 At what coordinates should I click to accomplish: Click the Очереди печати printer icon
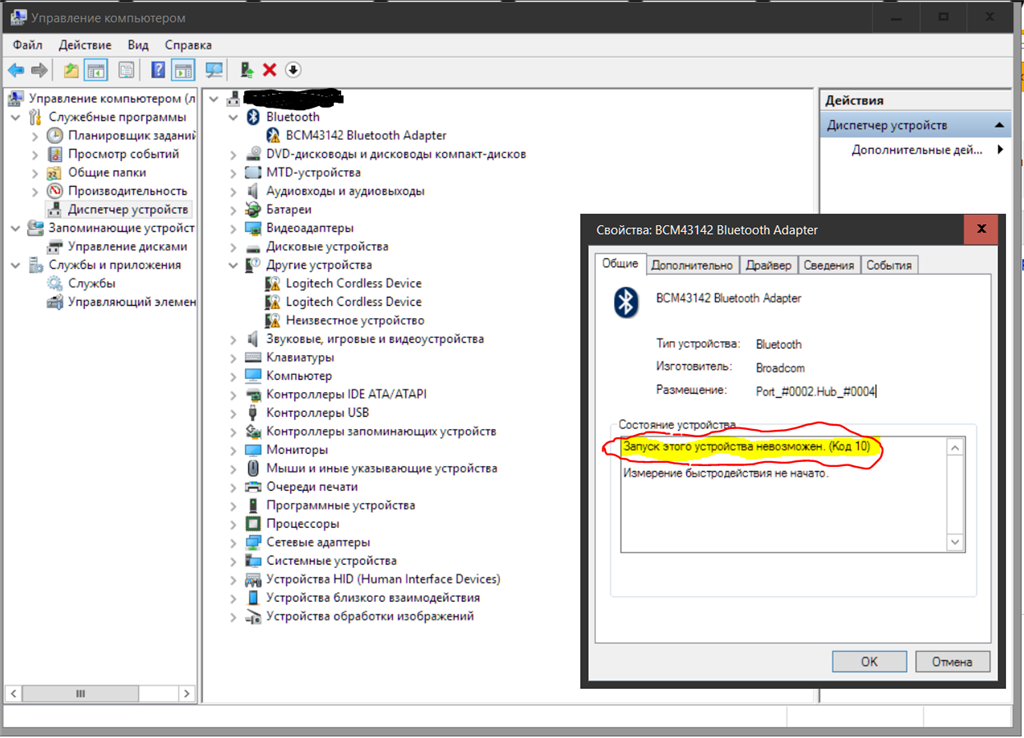coord(253,487)
